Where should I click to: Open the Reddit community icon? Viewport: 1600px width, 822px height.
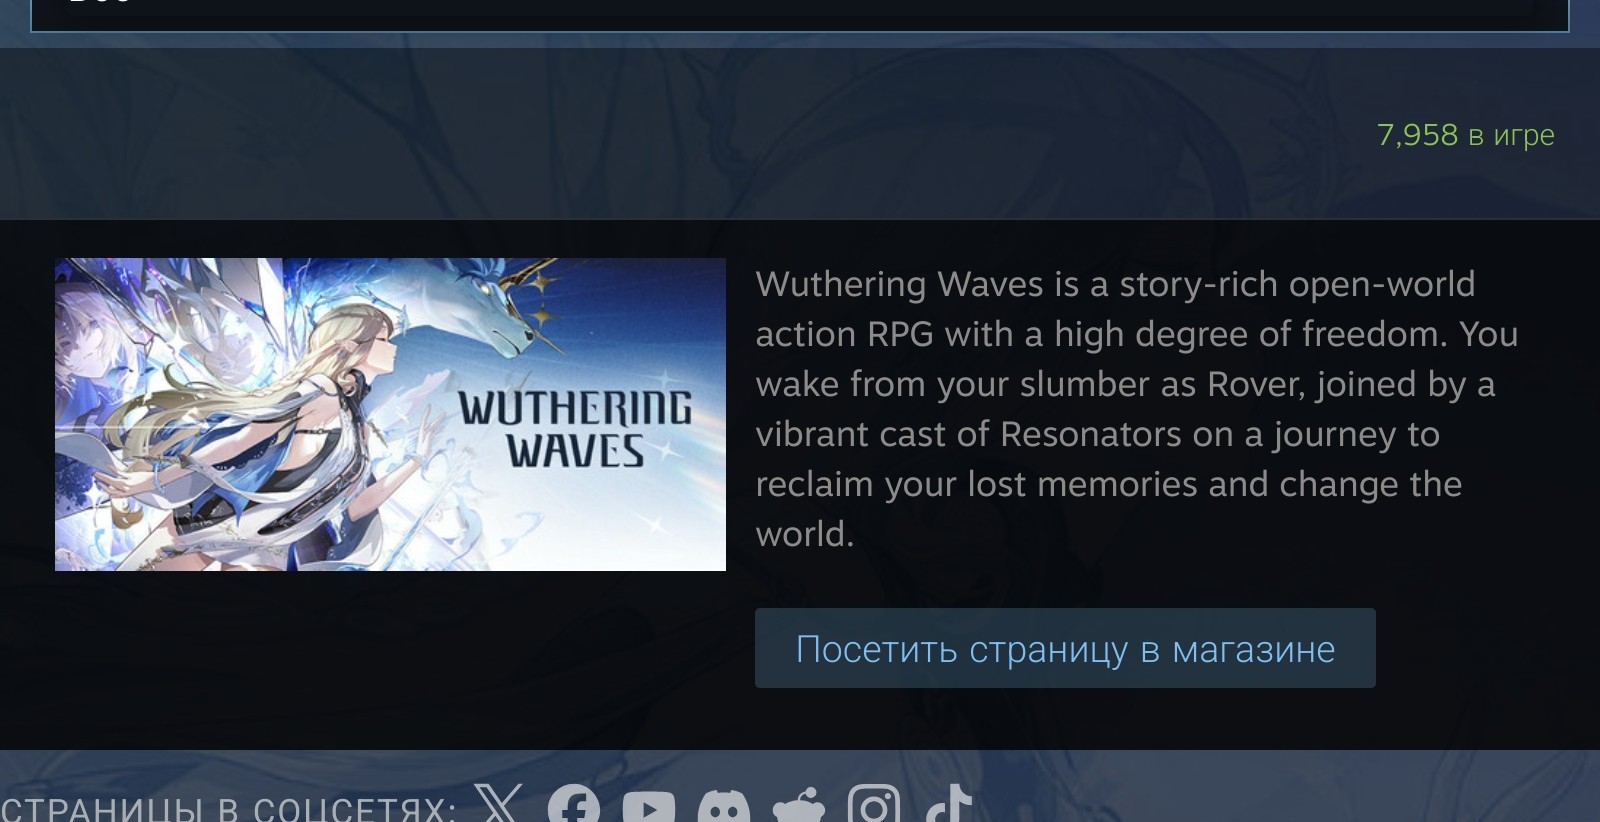799,805
